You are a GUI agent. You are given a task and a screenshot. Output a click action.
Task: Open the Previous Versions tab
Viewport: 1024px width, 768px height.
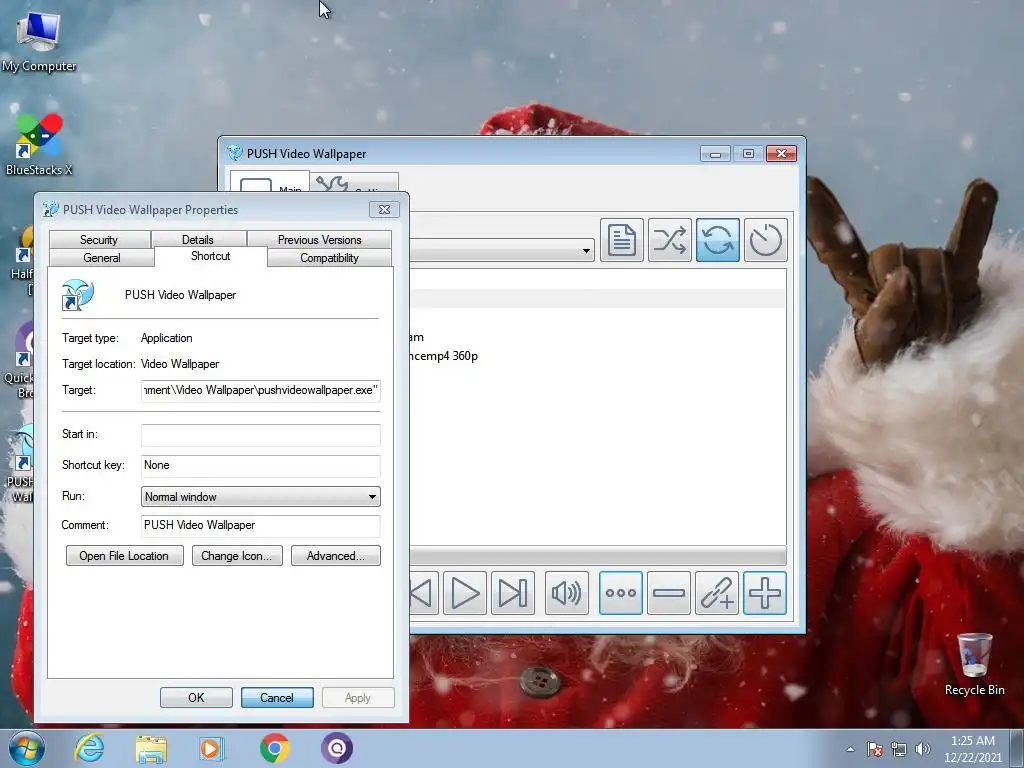click(319, 240)
